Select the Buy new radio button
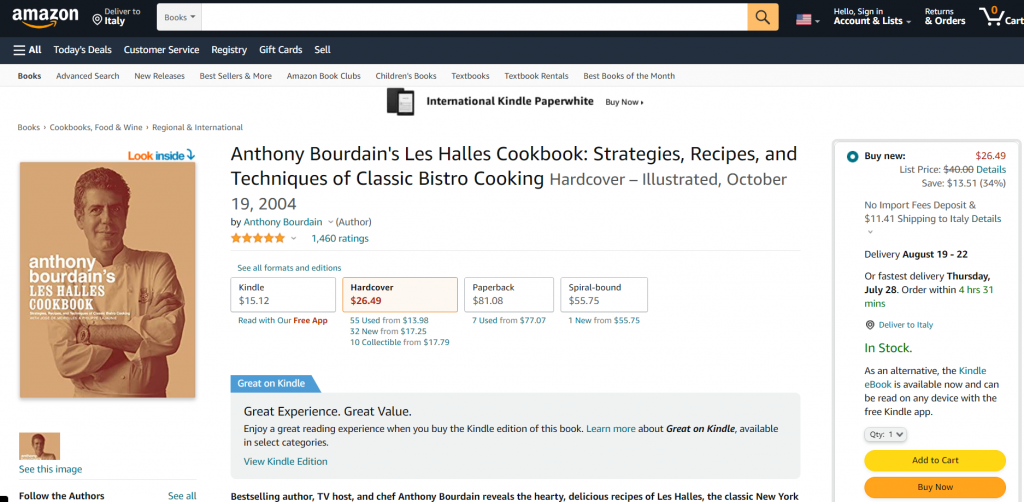 (852, 157)
